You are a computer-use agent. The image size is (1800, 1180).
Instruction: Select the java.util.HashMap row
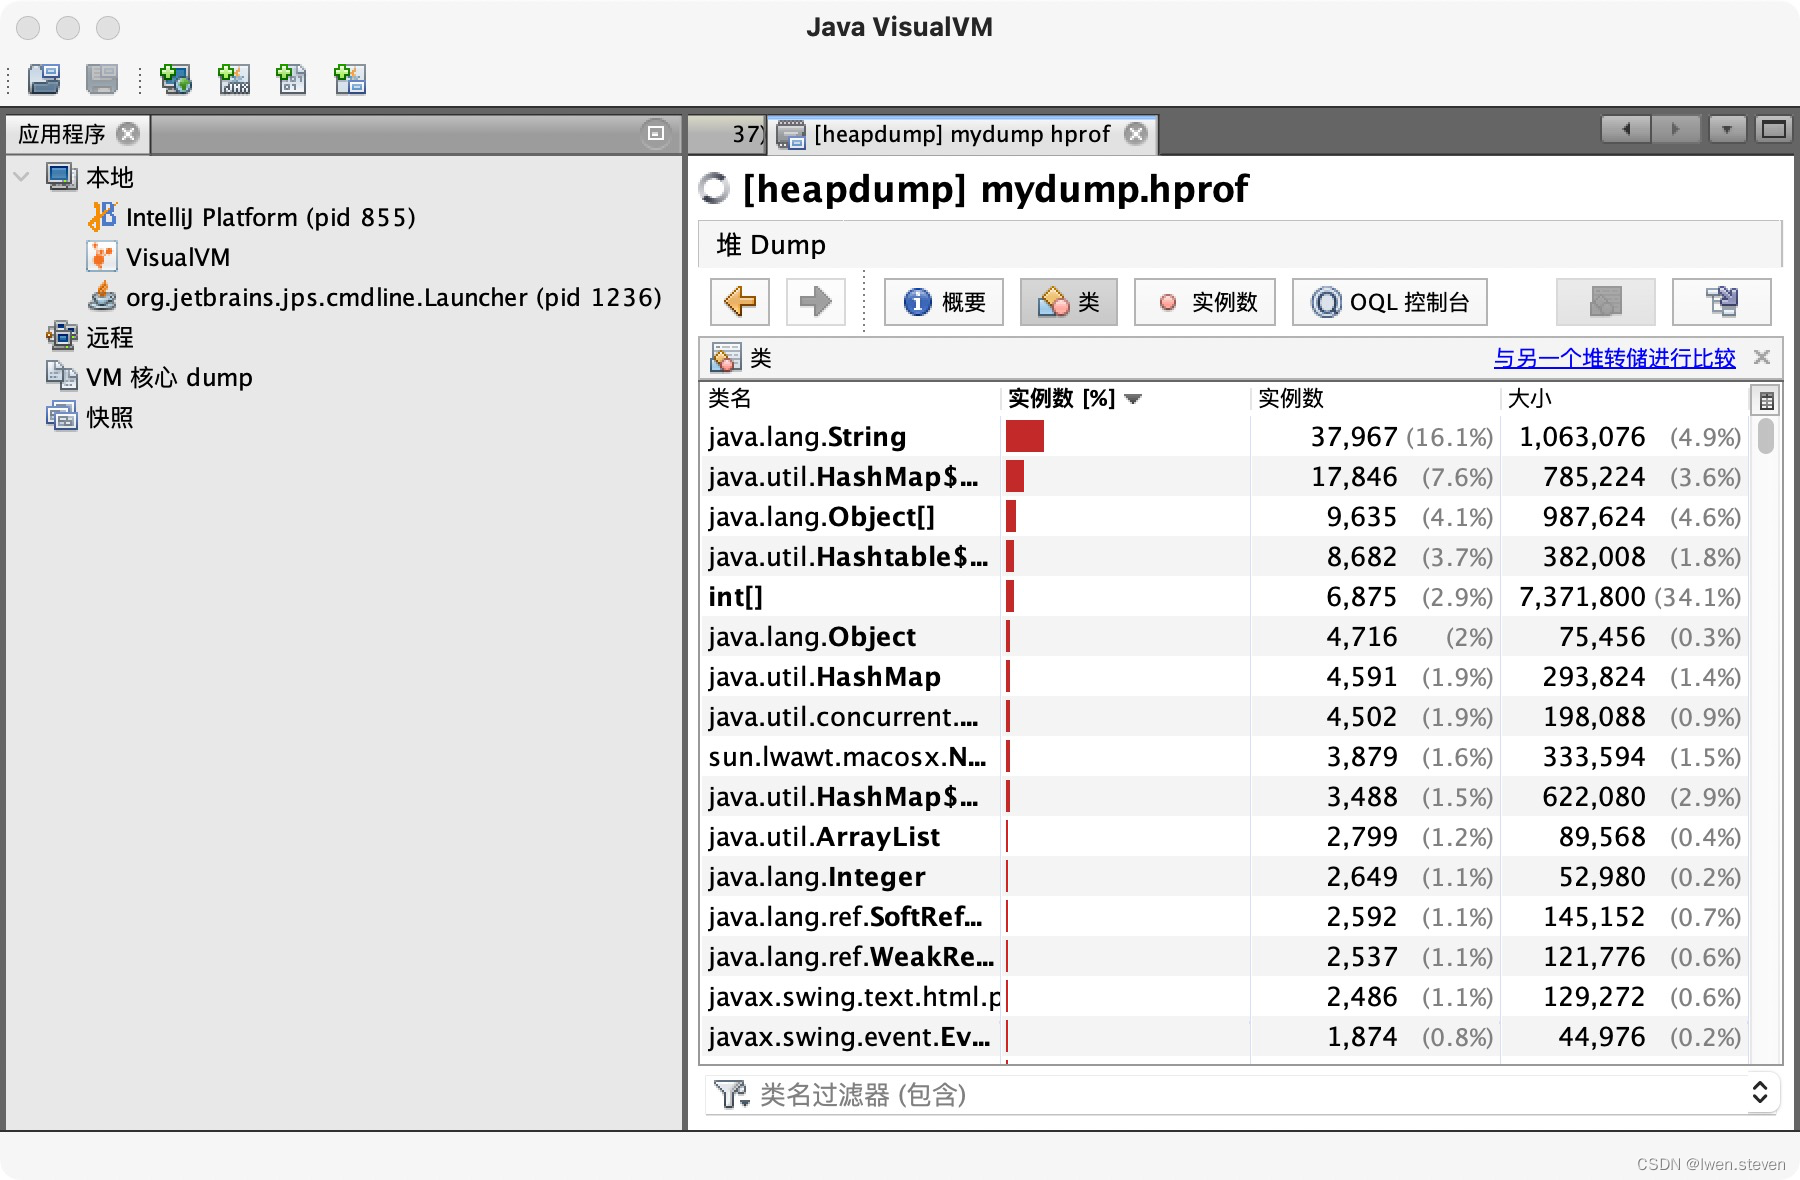click(x=1225, y=677)
